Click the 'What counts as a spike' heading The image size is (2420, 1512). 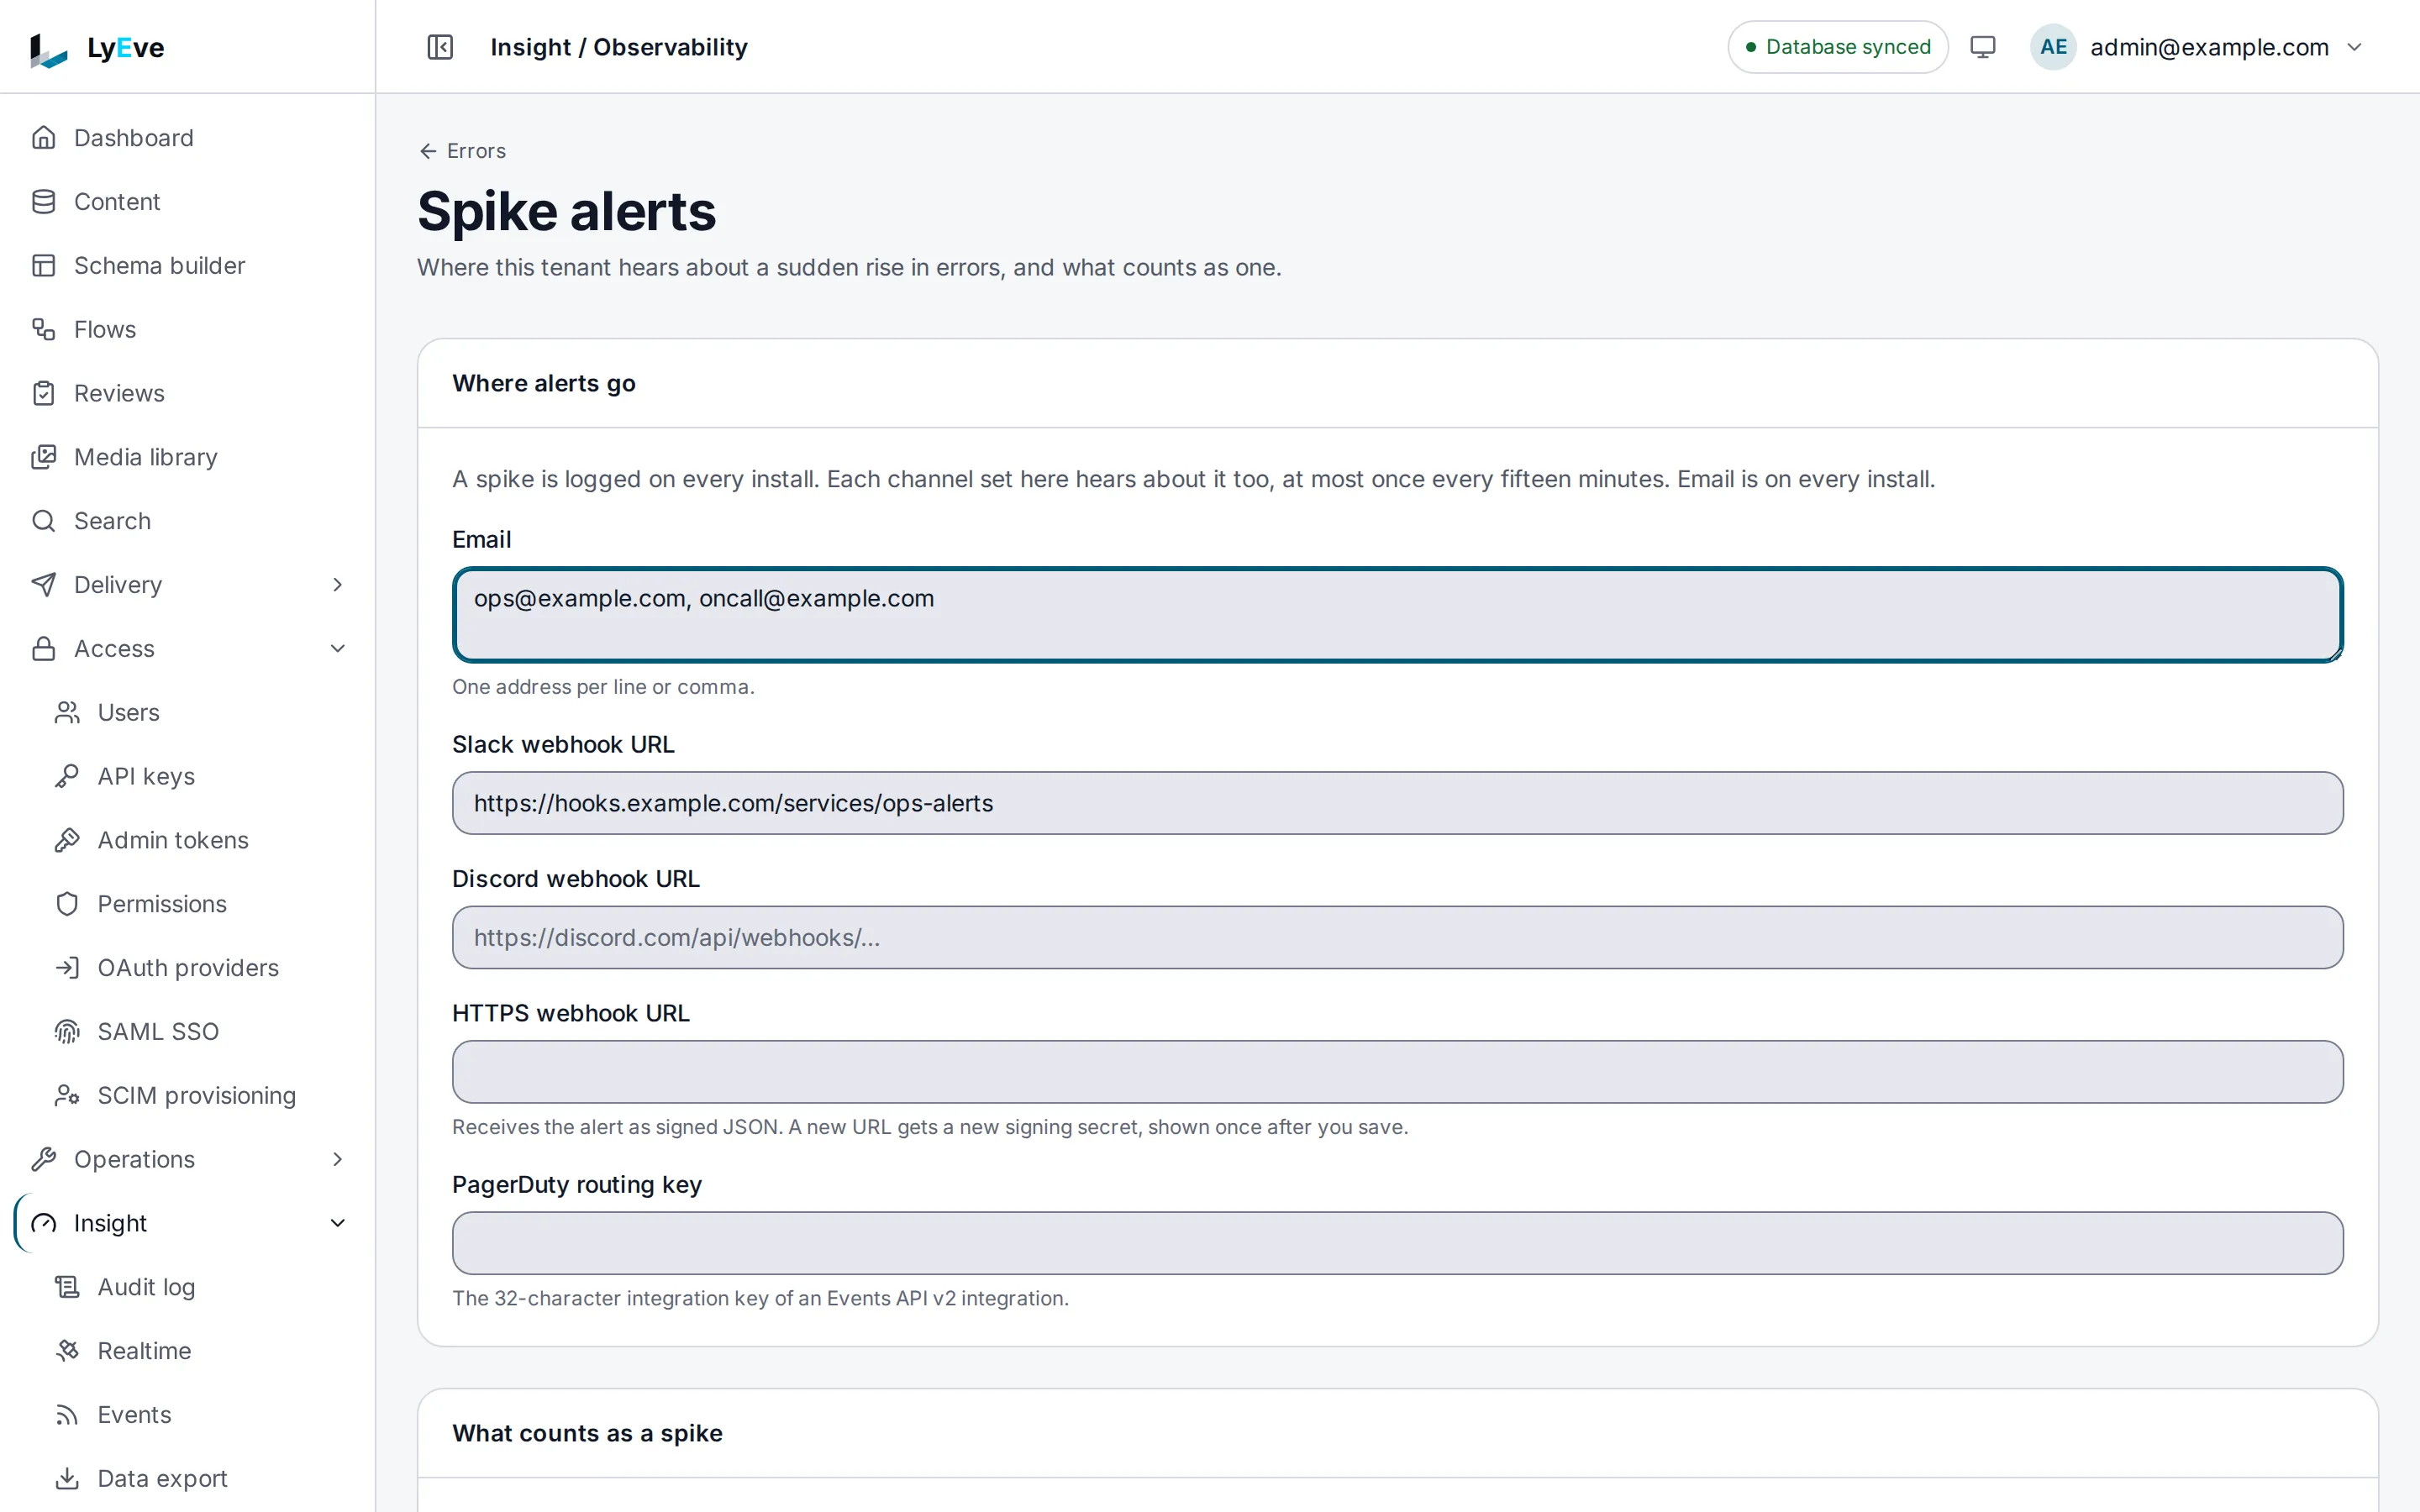(587, 1433)
